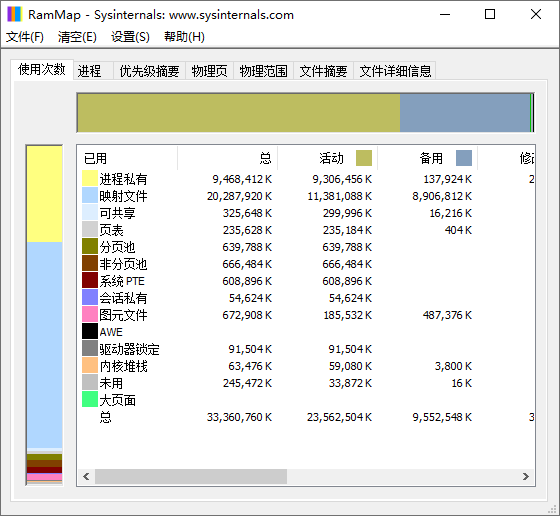Click the pink swatch beside 图元文件

pos(90,315)
